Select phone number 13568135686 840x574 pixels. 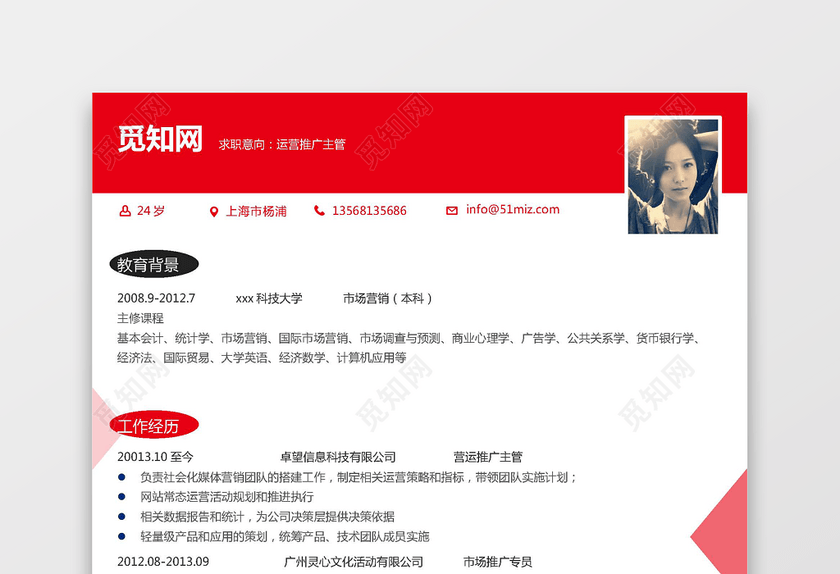tap(369, 211)
